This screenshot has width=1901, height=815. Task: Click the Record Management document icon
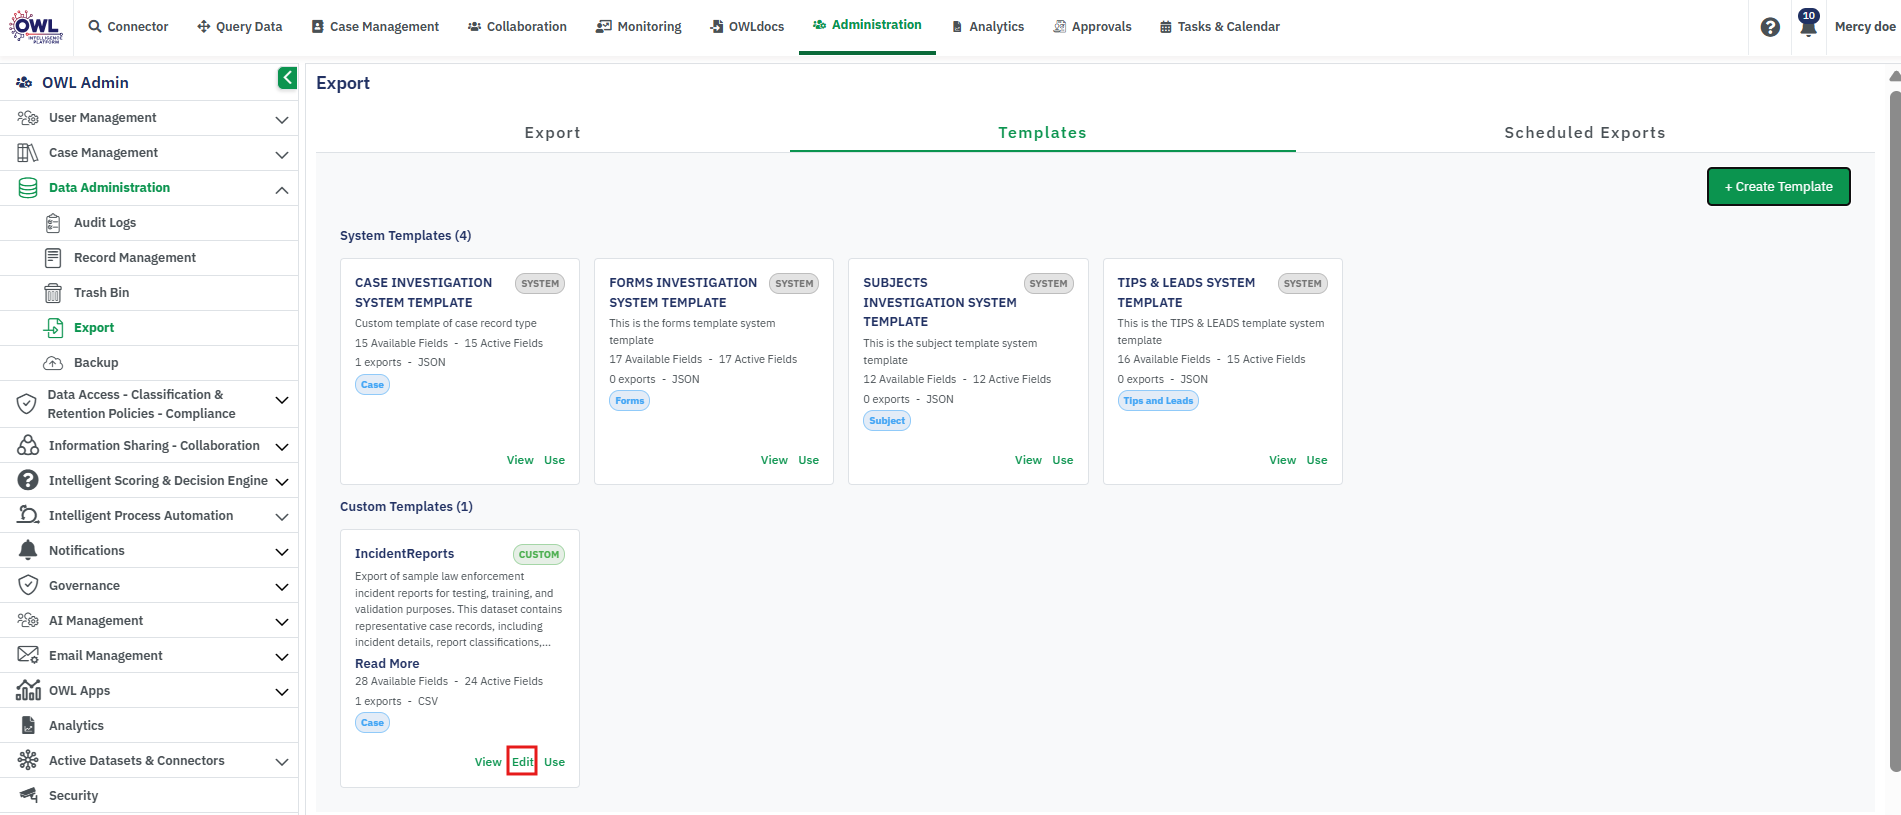pos(53,258)
